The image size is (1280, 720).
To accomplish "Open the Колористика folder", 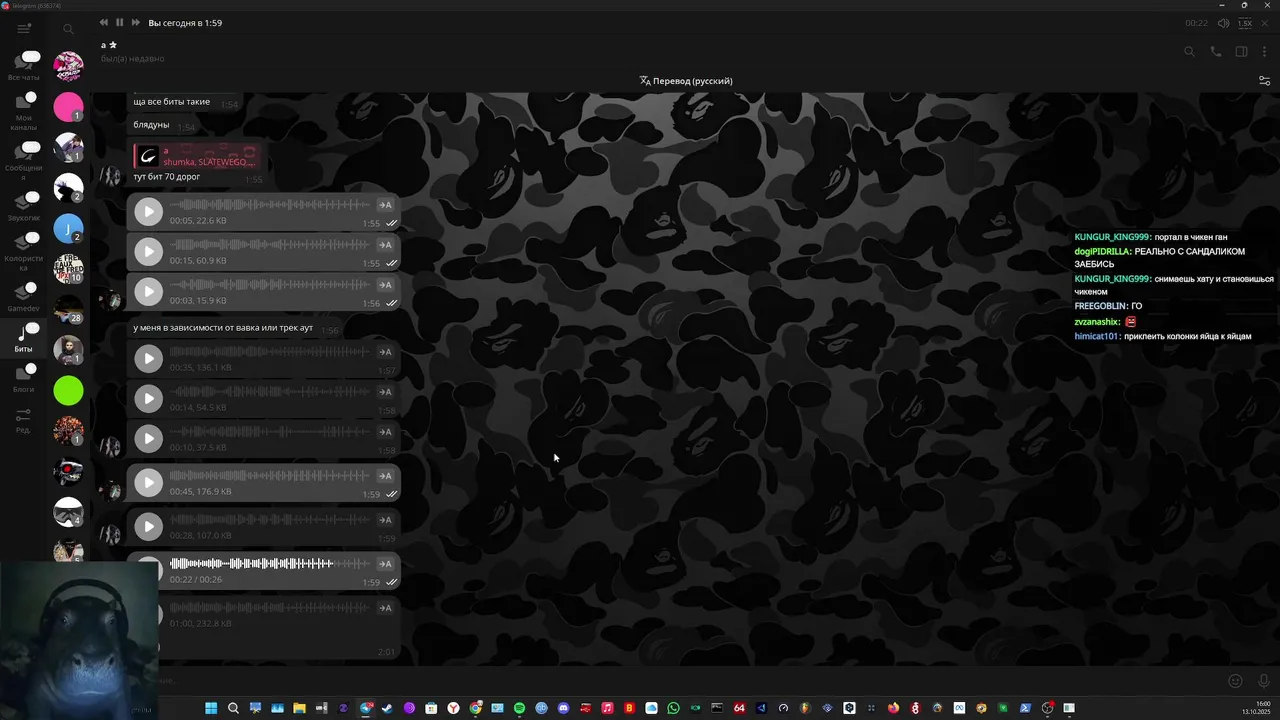I will (24, 252).
